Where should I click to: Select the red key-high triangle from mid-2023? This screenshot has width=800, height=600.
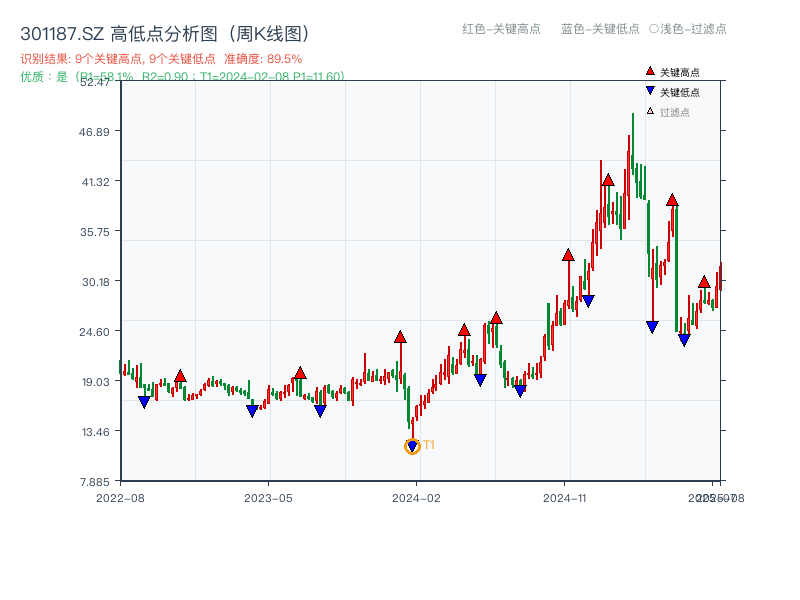coord(301,373)
